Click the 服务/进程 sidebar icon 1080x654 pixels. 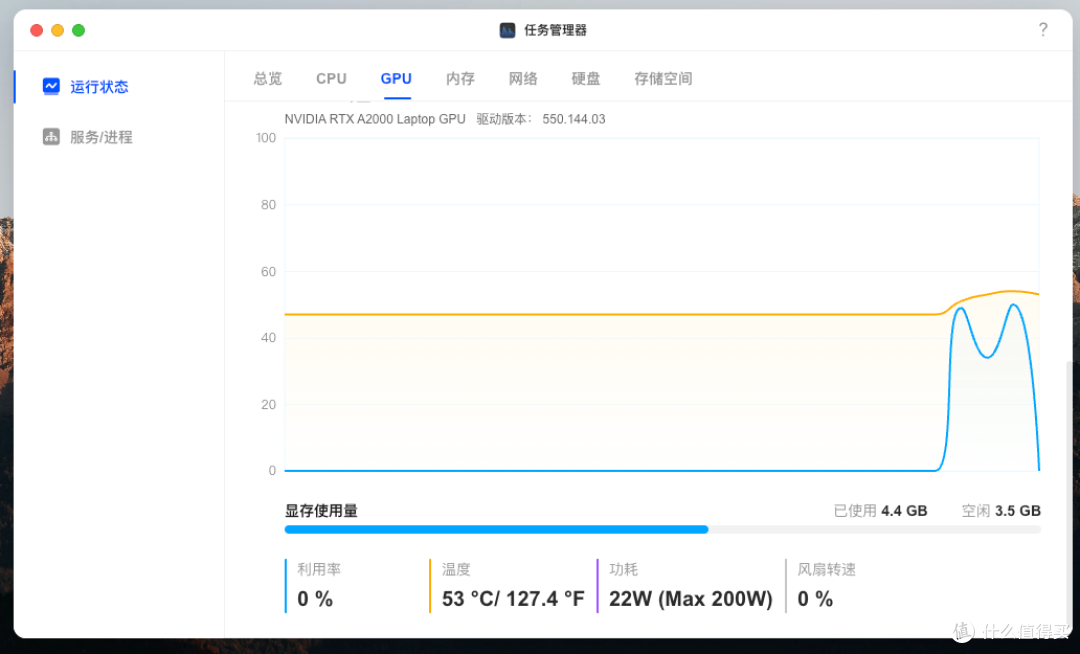coord(50,136)
